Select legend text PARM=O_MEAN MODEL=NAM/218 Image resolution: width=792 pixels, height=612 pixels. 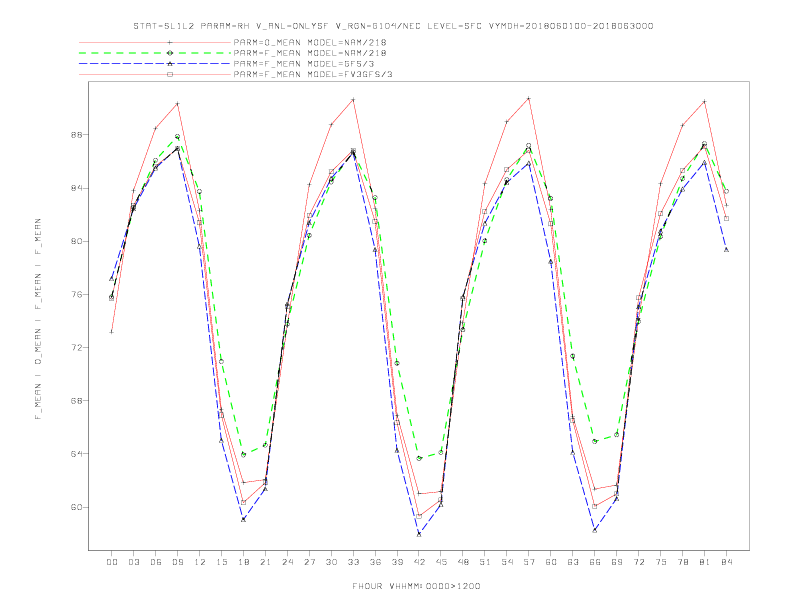click(310, 42)
